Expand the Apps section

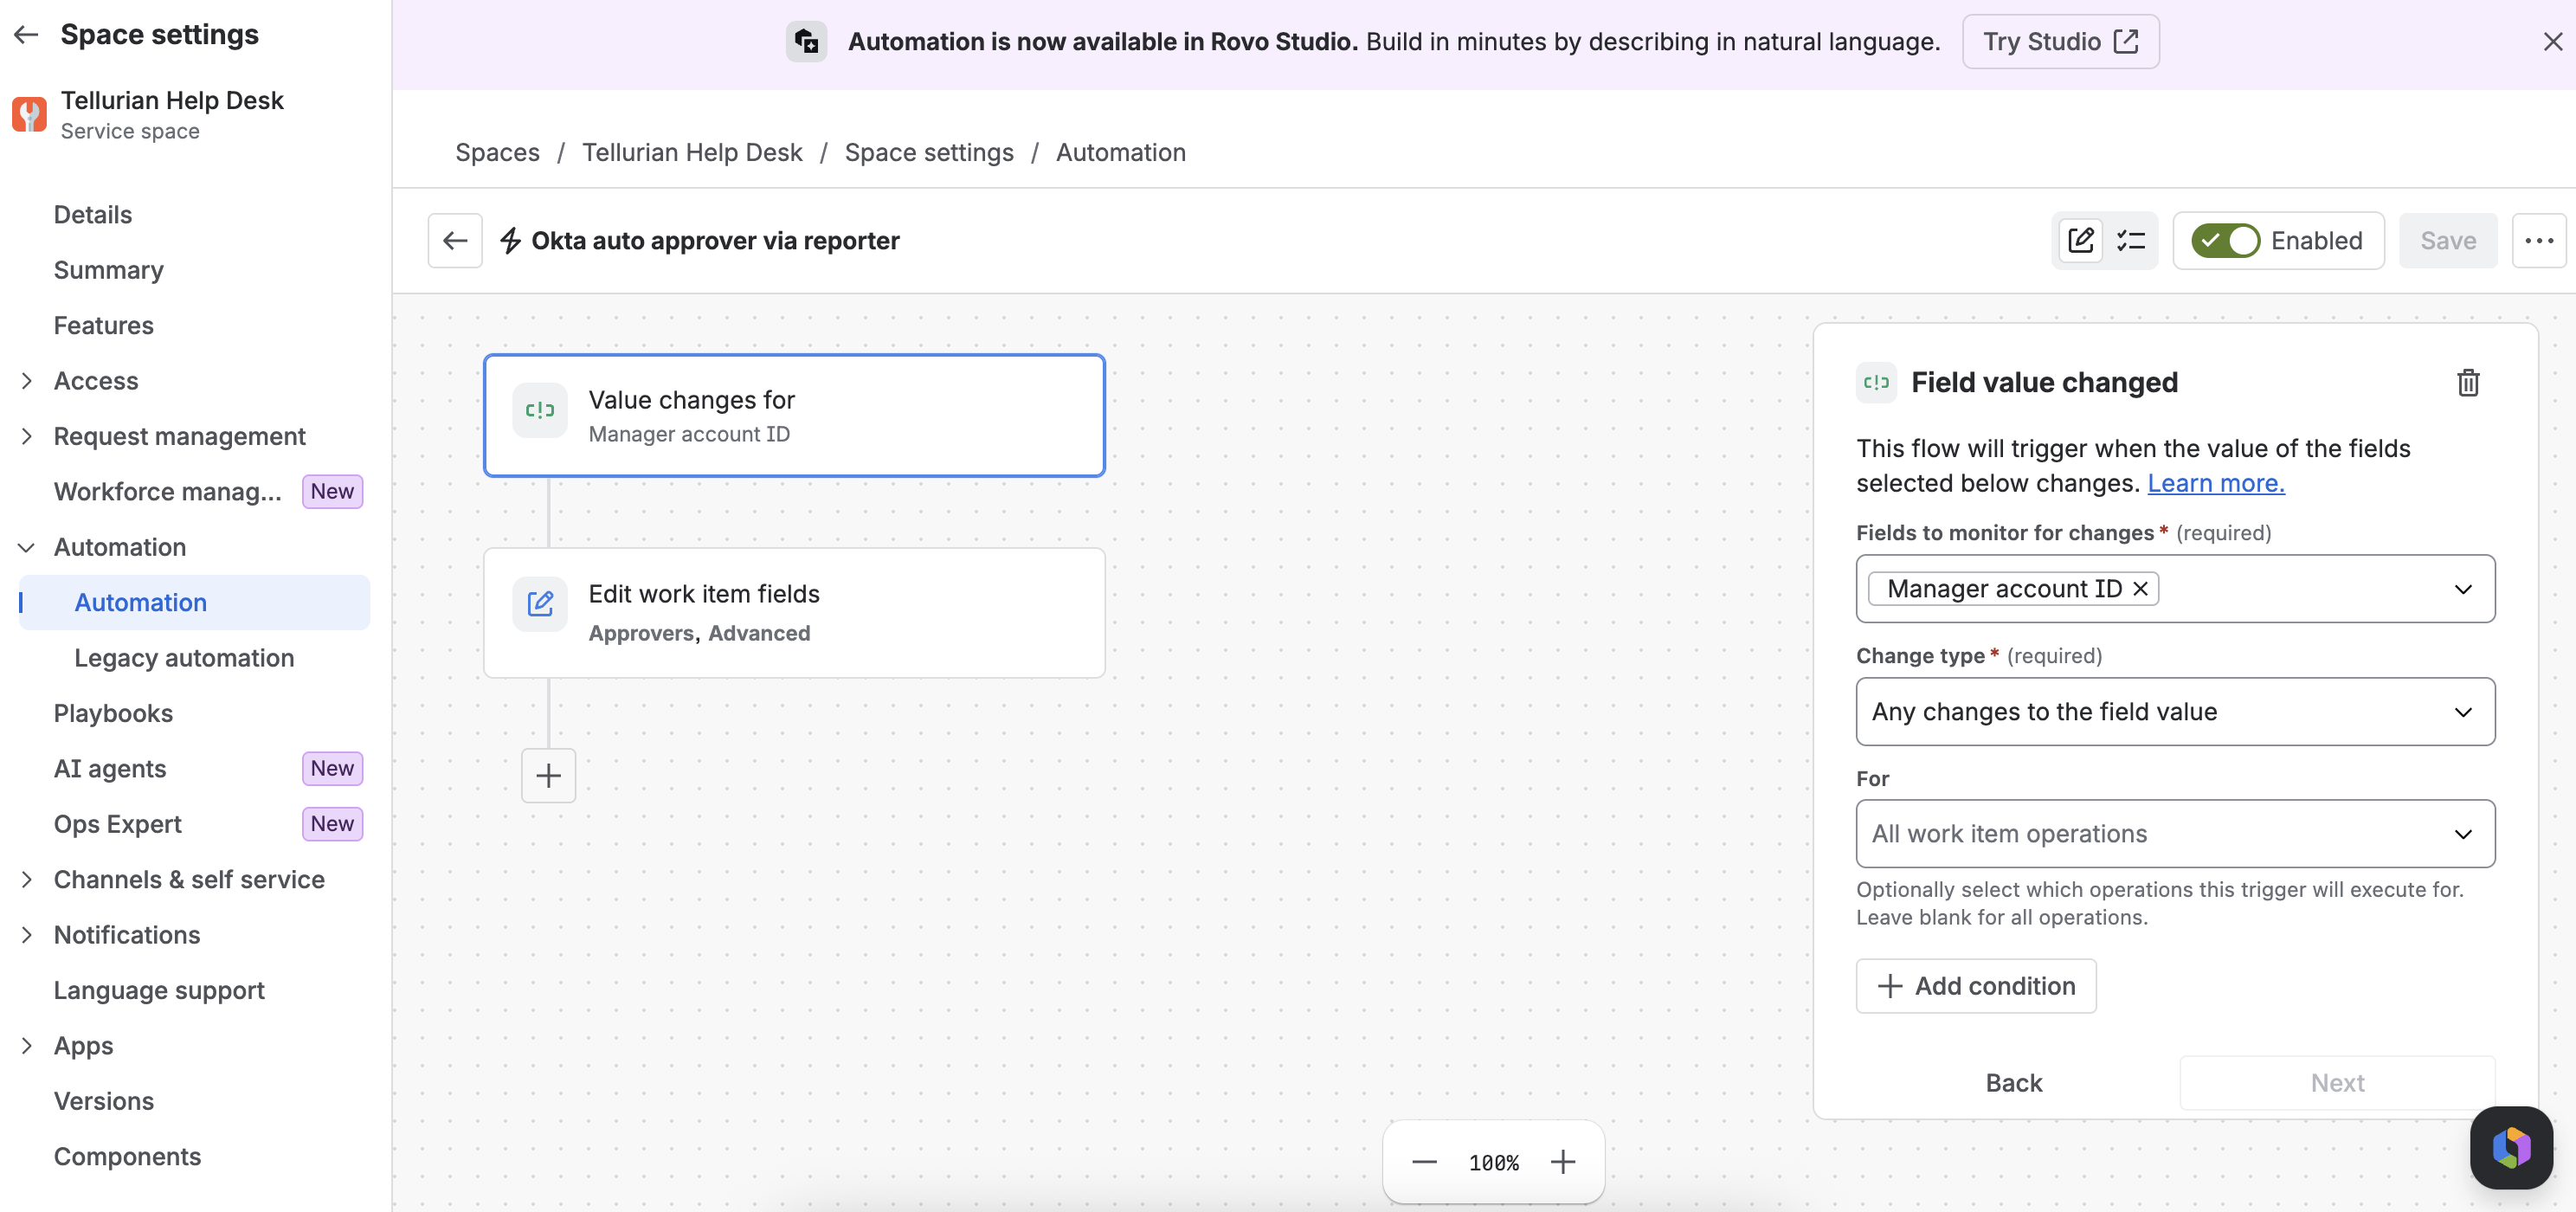click(x=26, y=1045)
